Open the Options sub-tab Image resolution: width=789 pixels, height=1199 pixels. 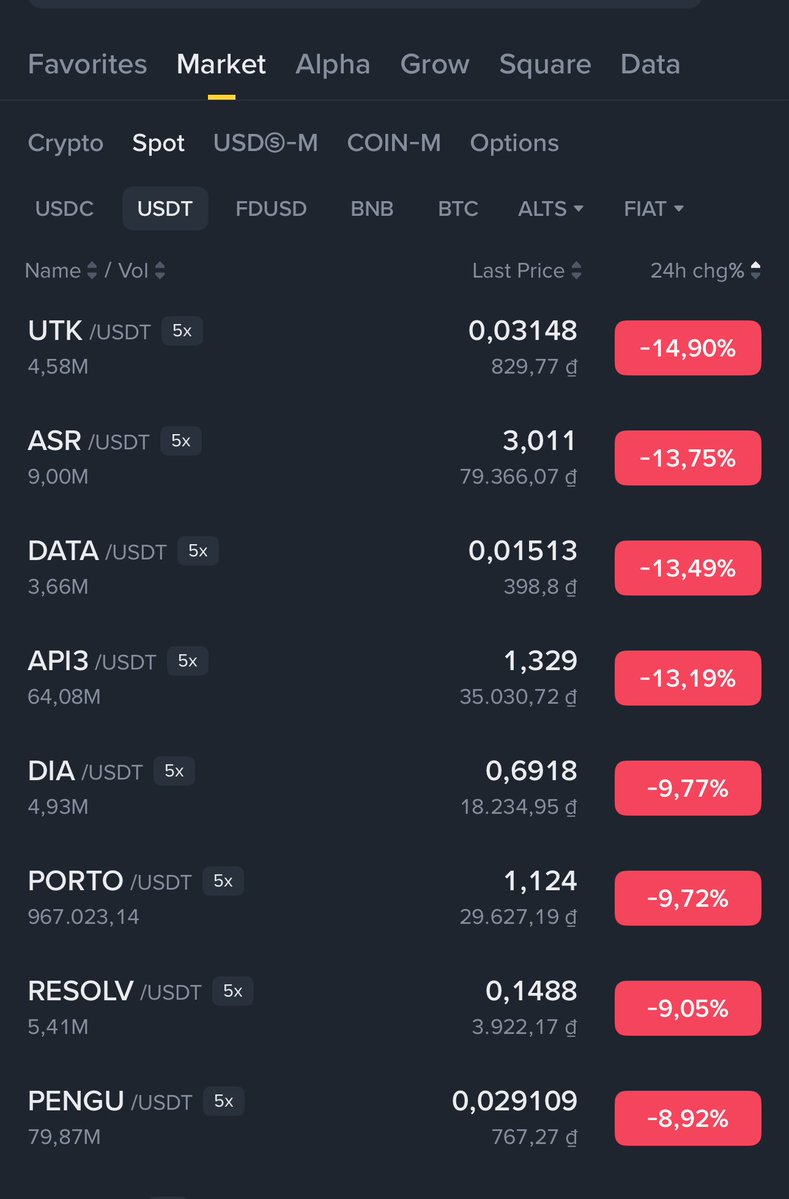click(514, 143)
